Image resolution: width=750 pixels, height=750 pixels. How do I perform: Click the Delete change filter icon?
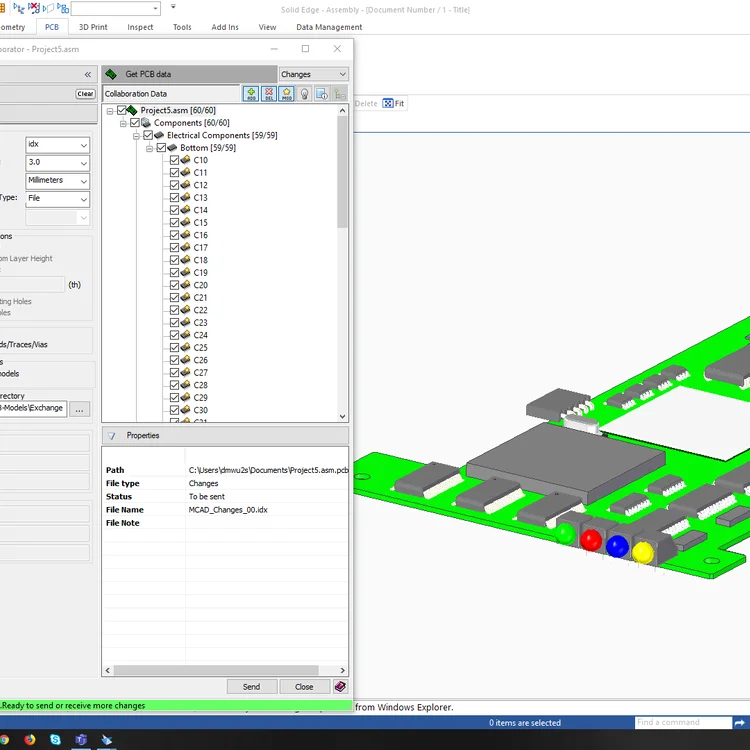(269, 94)
